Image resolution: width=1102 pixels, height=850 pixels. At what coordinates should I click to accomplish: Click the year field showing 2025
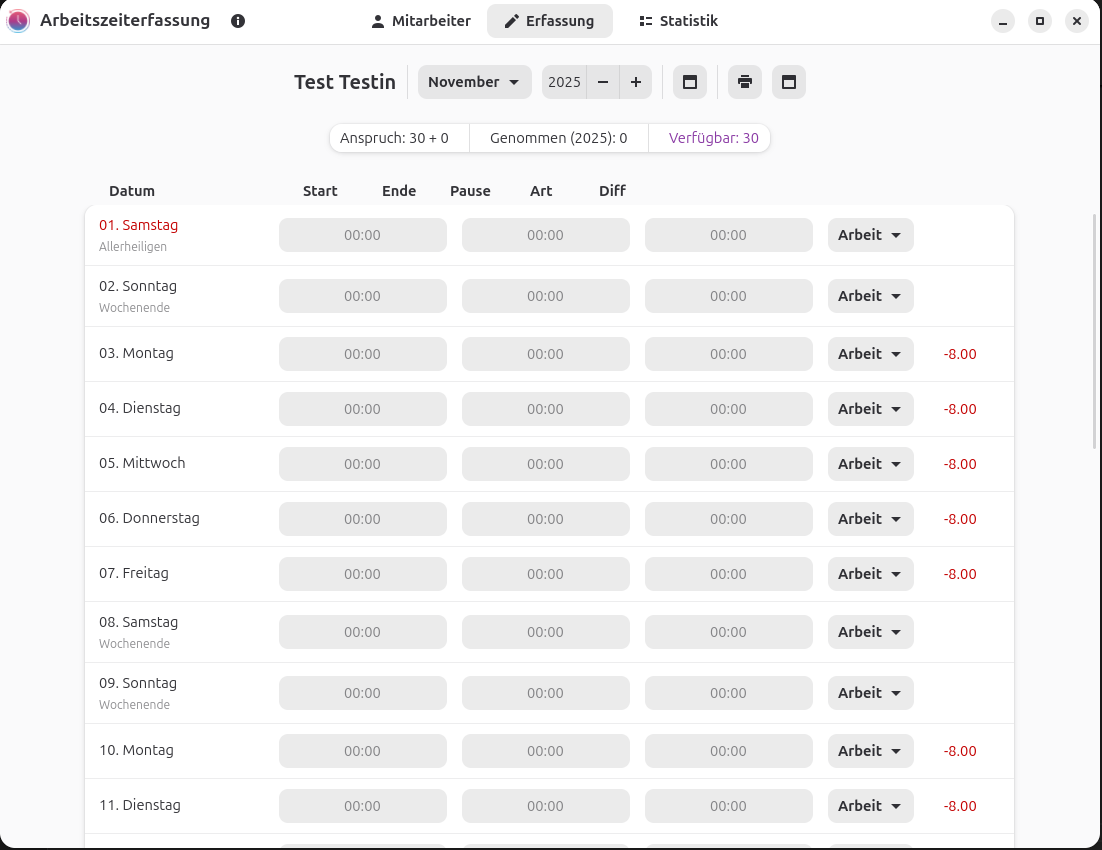pyautogui.click(x=564, y=82)
